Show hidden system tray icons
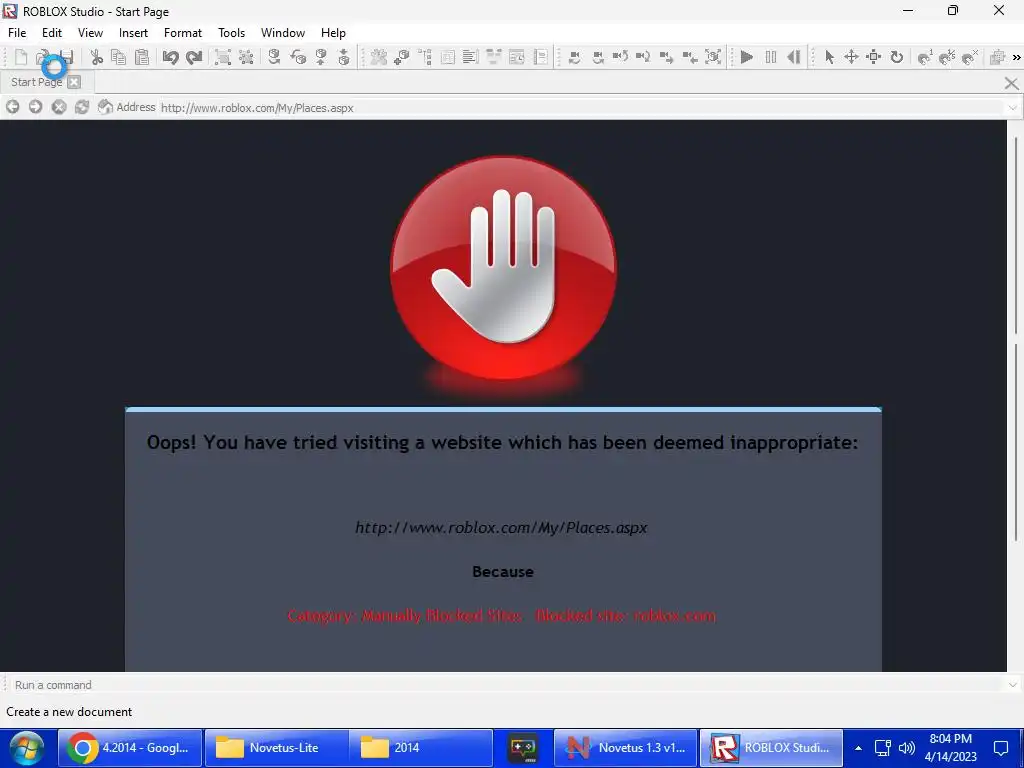1024x768 pixels. pos(858,748)
